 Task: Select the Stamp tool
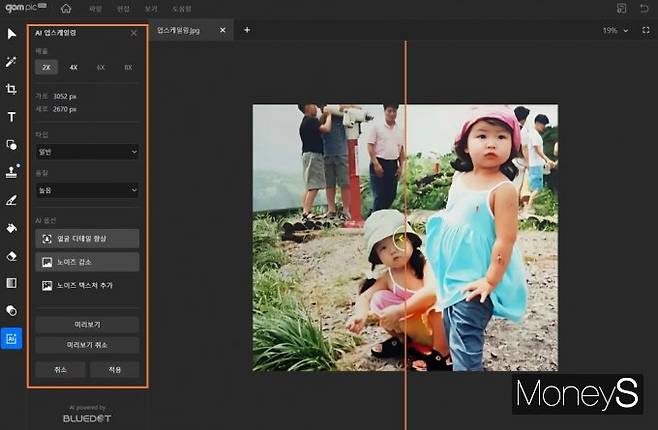click(12, 172)
